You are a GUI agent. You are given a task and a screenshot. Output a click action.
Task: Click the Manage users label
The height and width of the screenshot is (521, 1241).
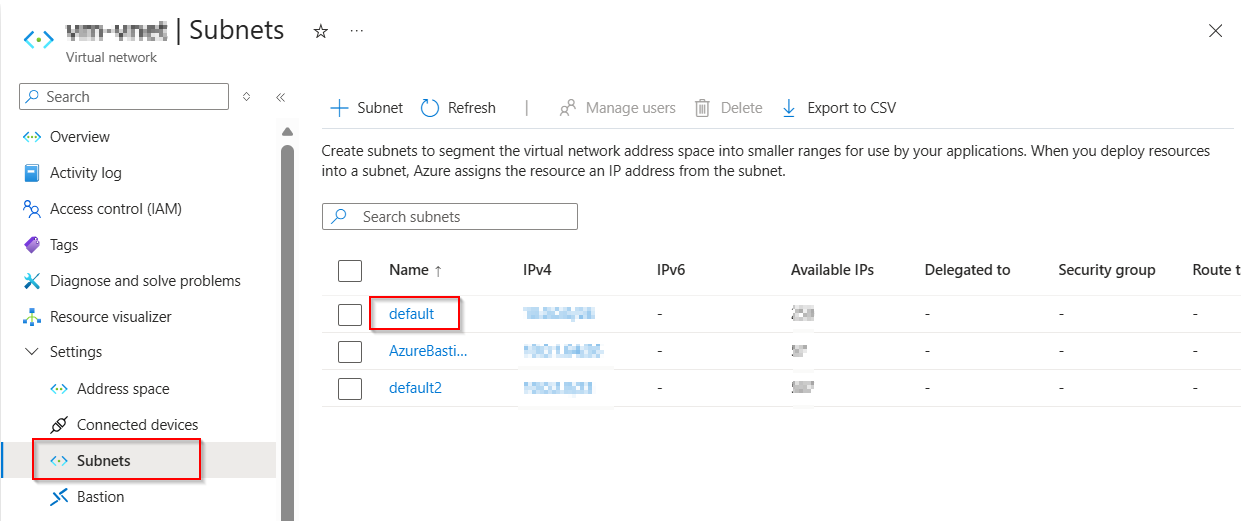coord(631,108)
